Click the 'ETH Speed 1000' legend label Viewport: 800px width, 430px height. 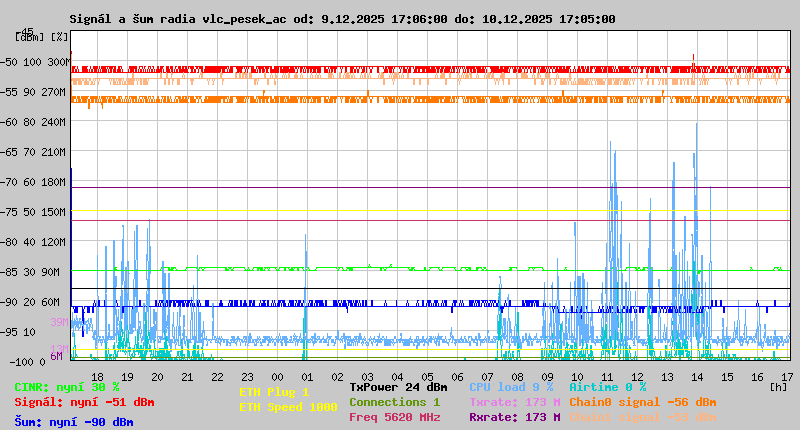[288, 407]
